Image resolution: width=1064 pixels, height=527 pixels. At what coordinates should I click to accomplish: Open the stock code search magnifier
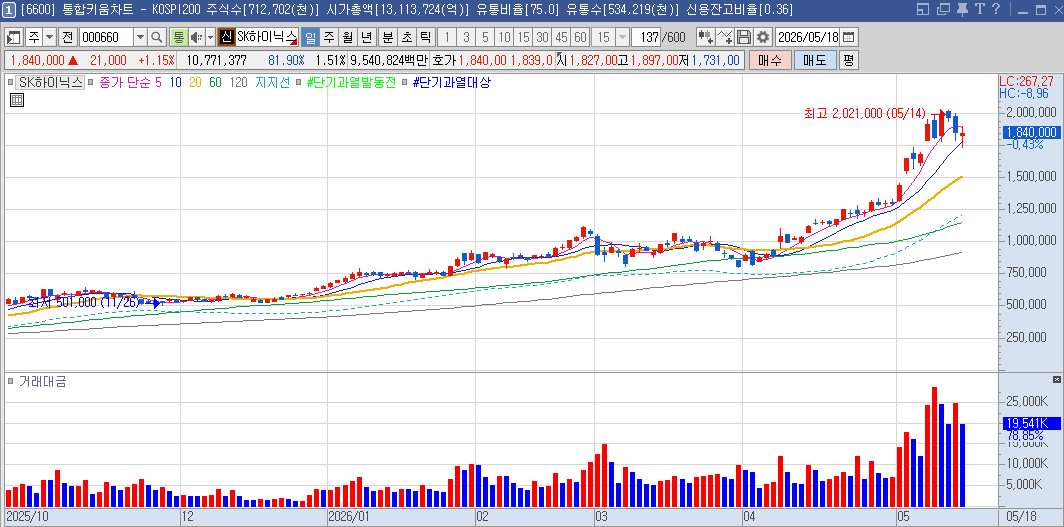pyautogui.click(x=157, y=37)
